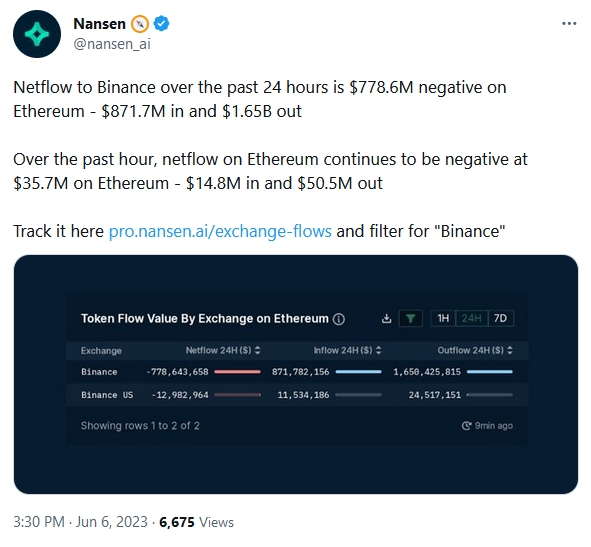Click the blue verified checkmark badge
Viewport: 591px width, 547px height.
162,24
